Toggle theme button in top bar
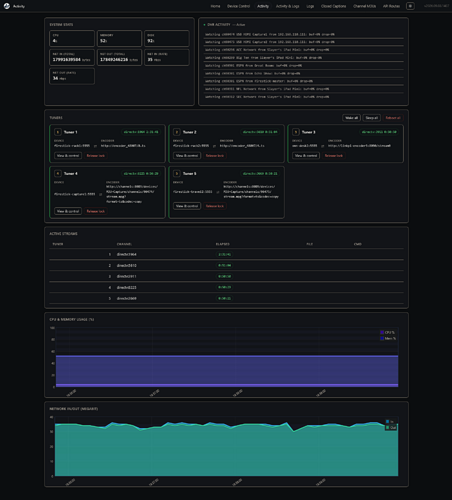Screen dimensions: 452x500 (x=410, y=6)
